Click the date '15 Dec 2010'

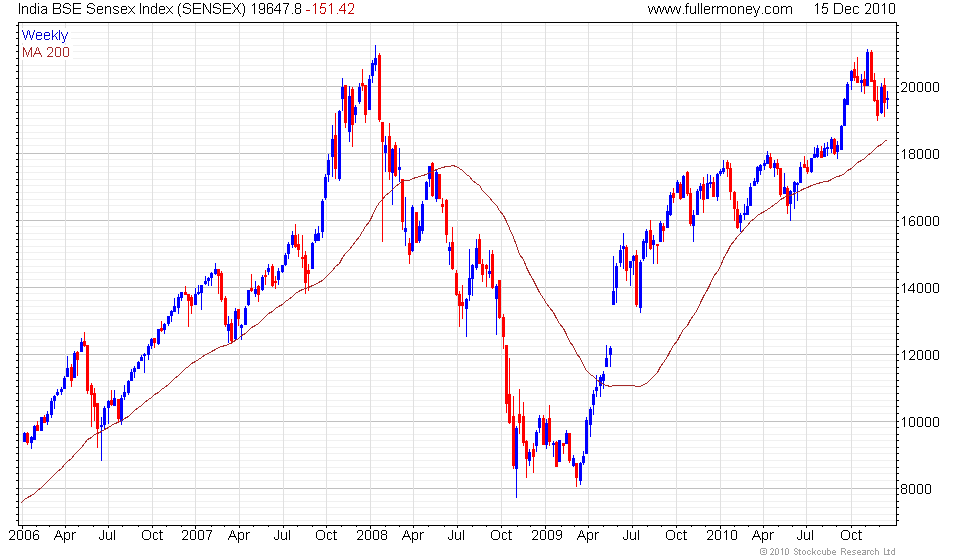[x=854, y=9]
